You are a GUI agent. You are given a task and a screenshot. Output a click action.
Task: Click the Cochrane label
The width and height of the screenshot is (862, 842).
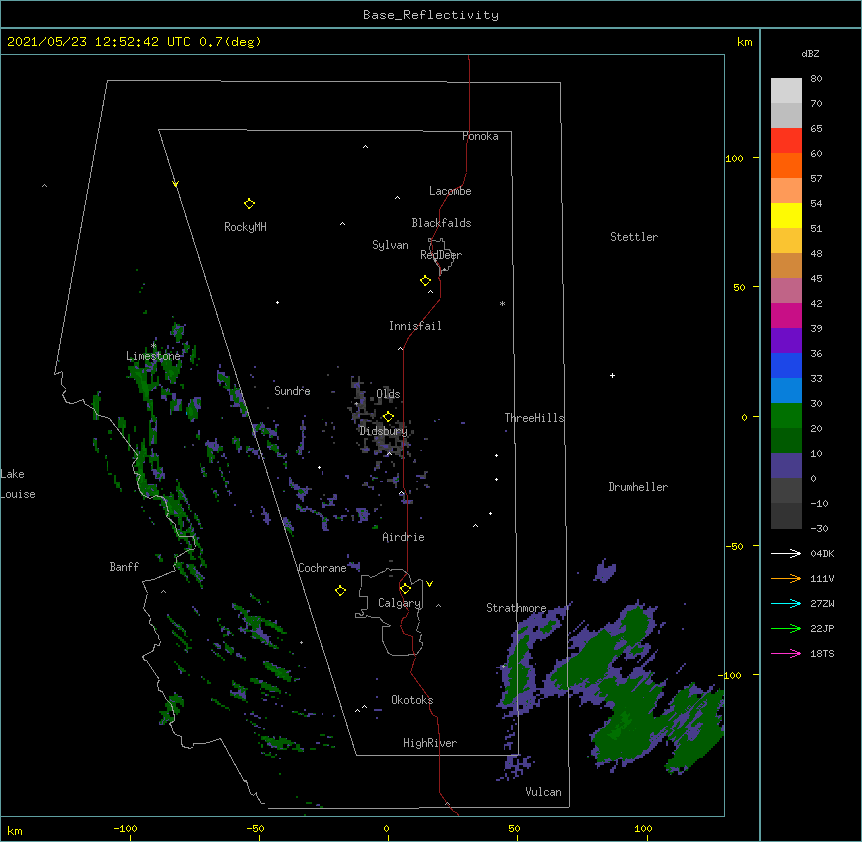coord(322,568)
